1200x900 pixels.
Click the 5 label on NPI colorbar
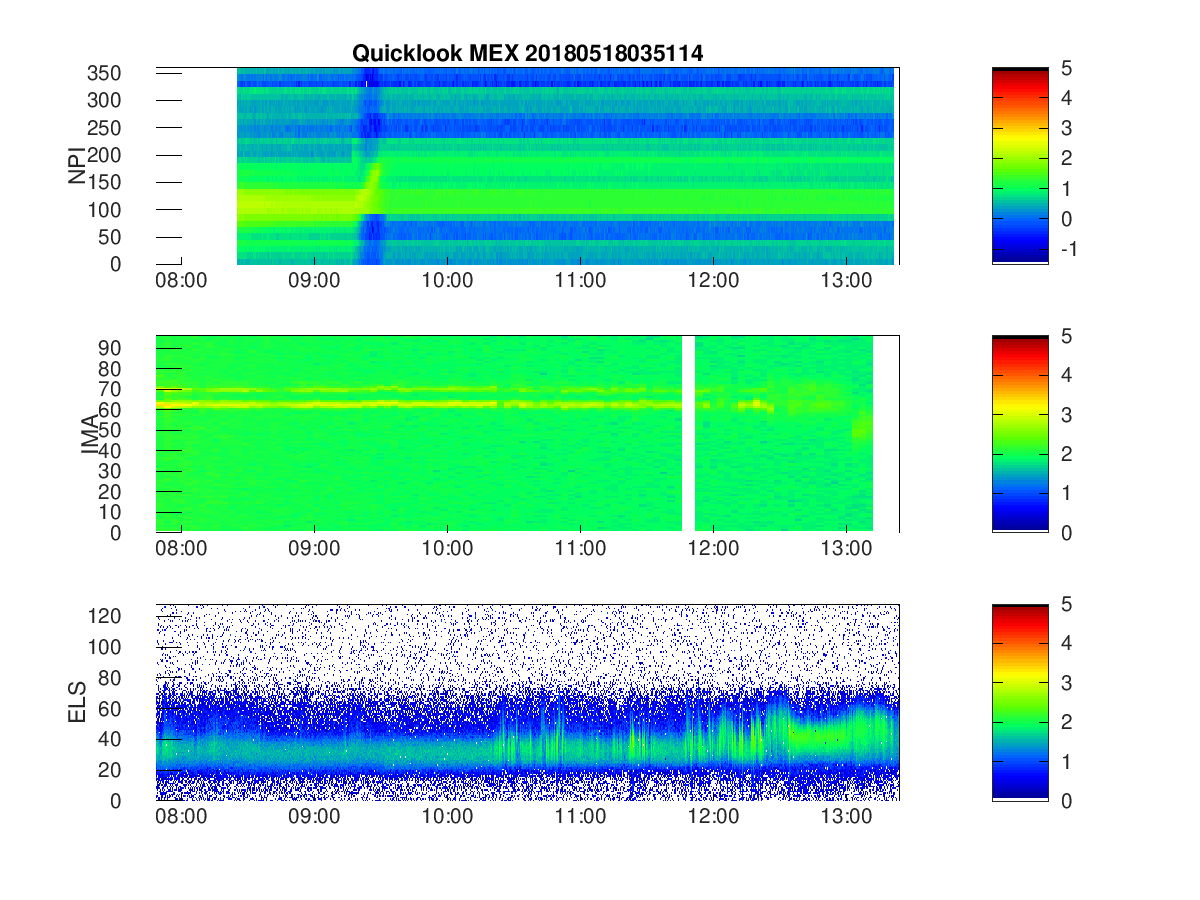click(x=1066, y=68)
